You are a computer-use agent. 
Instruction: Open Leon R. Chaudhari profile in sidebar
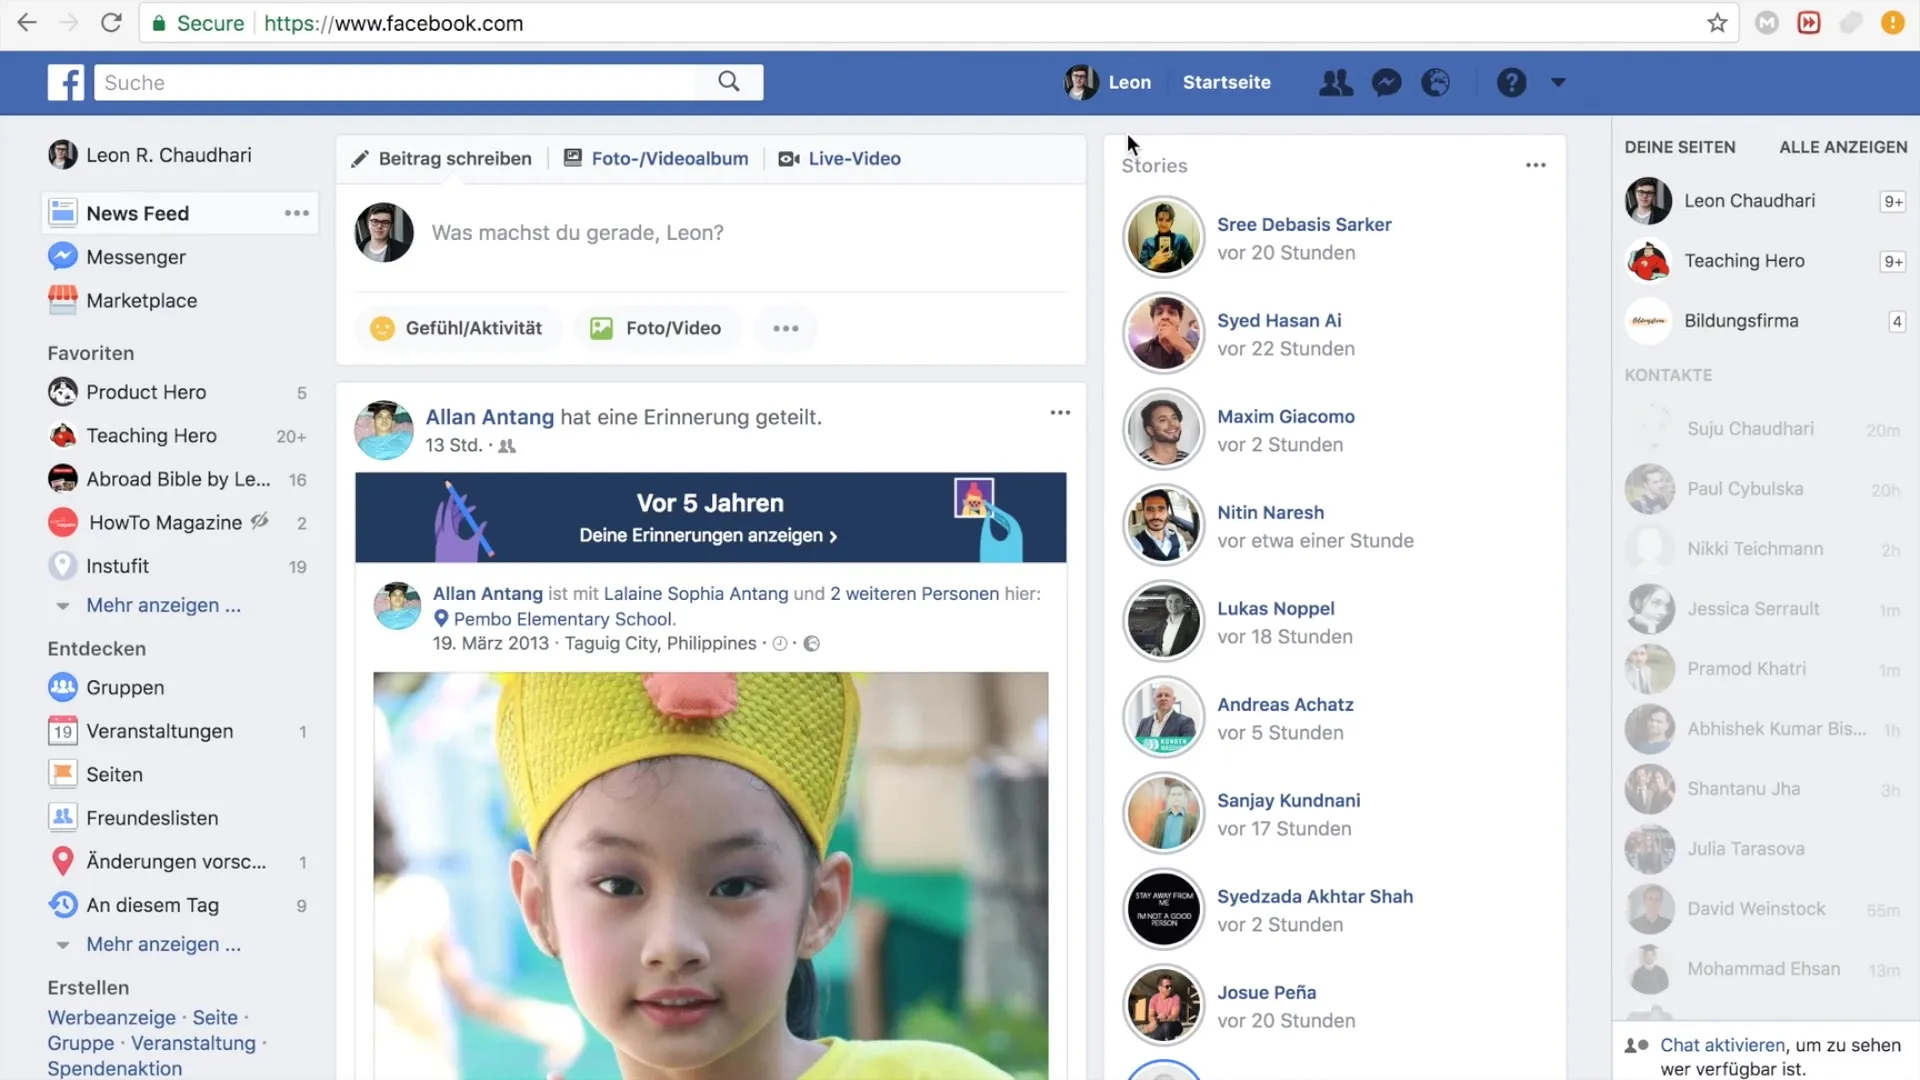tap(150, 155)
